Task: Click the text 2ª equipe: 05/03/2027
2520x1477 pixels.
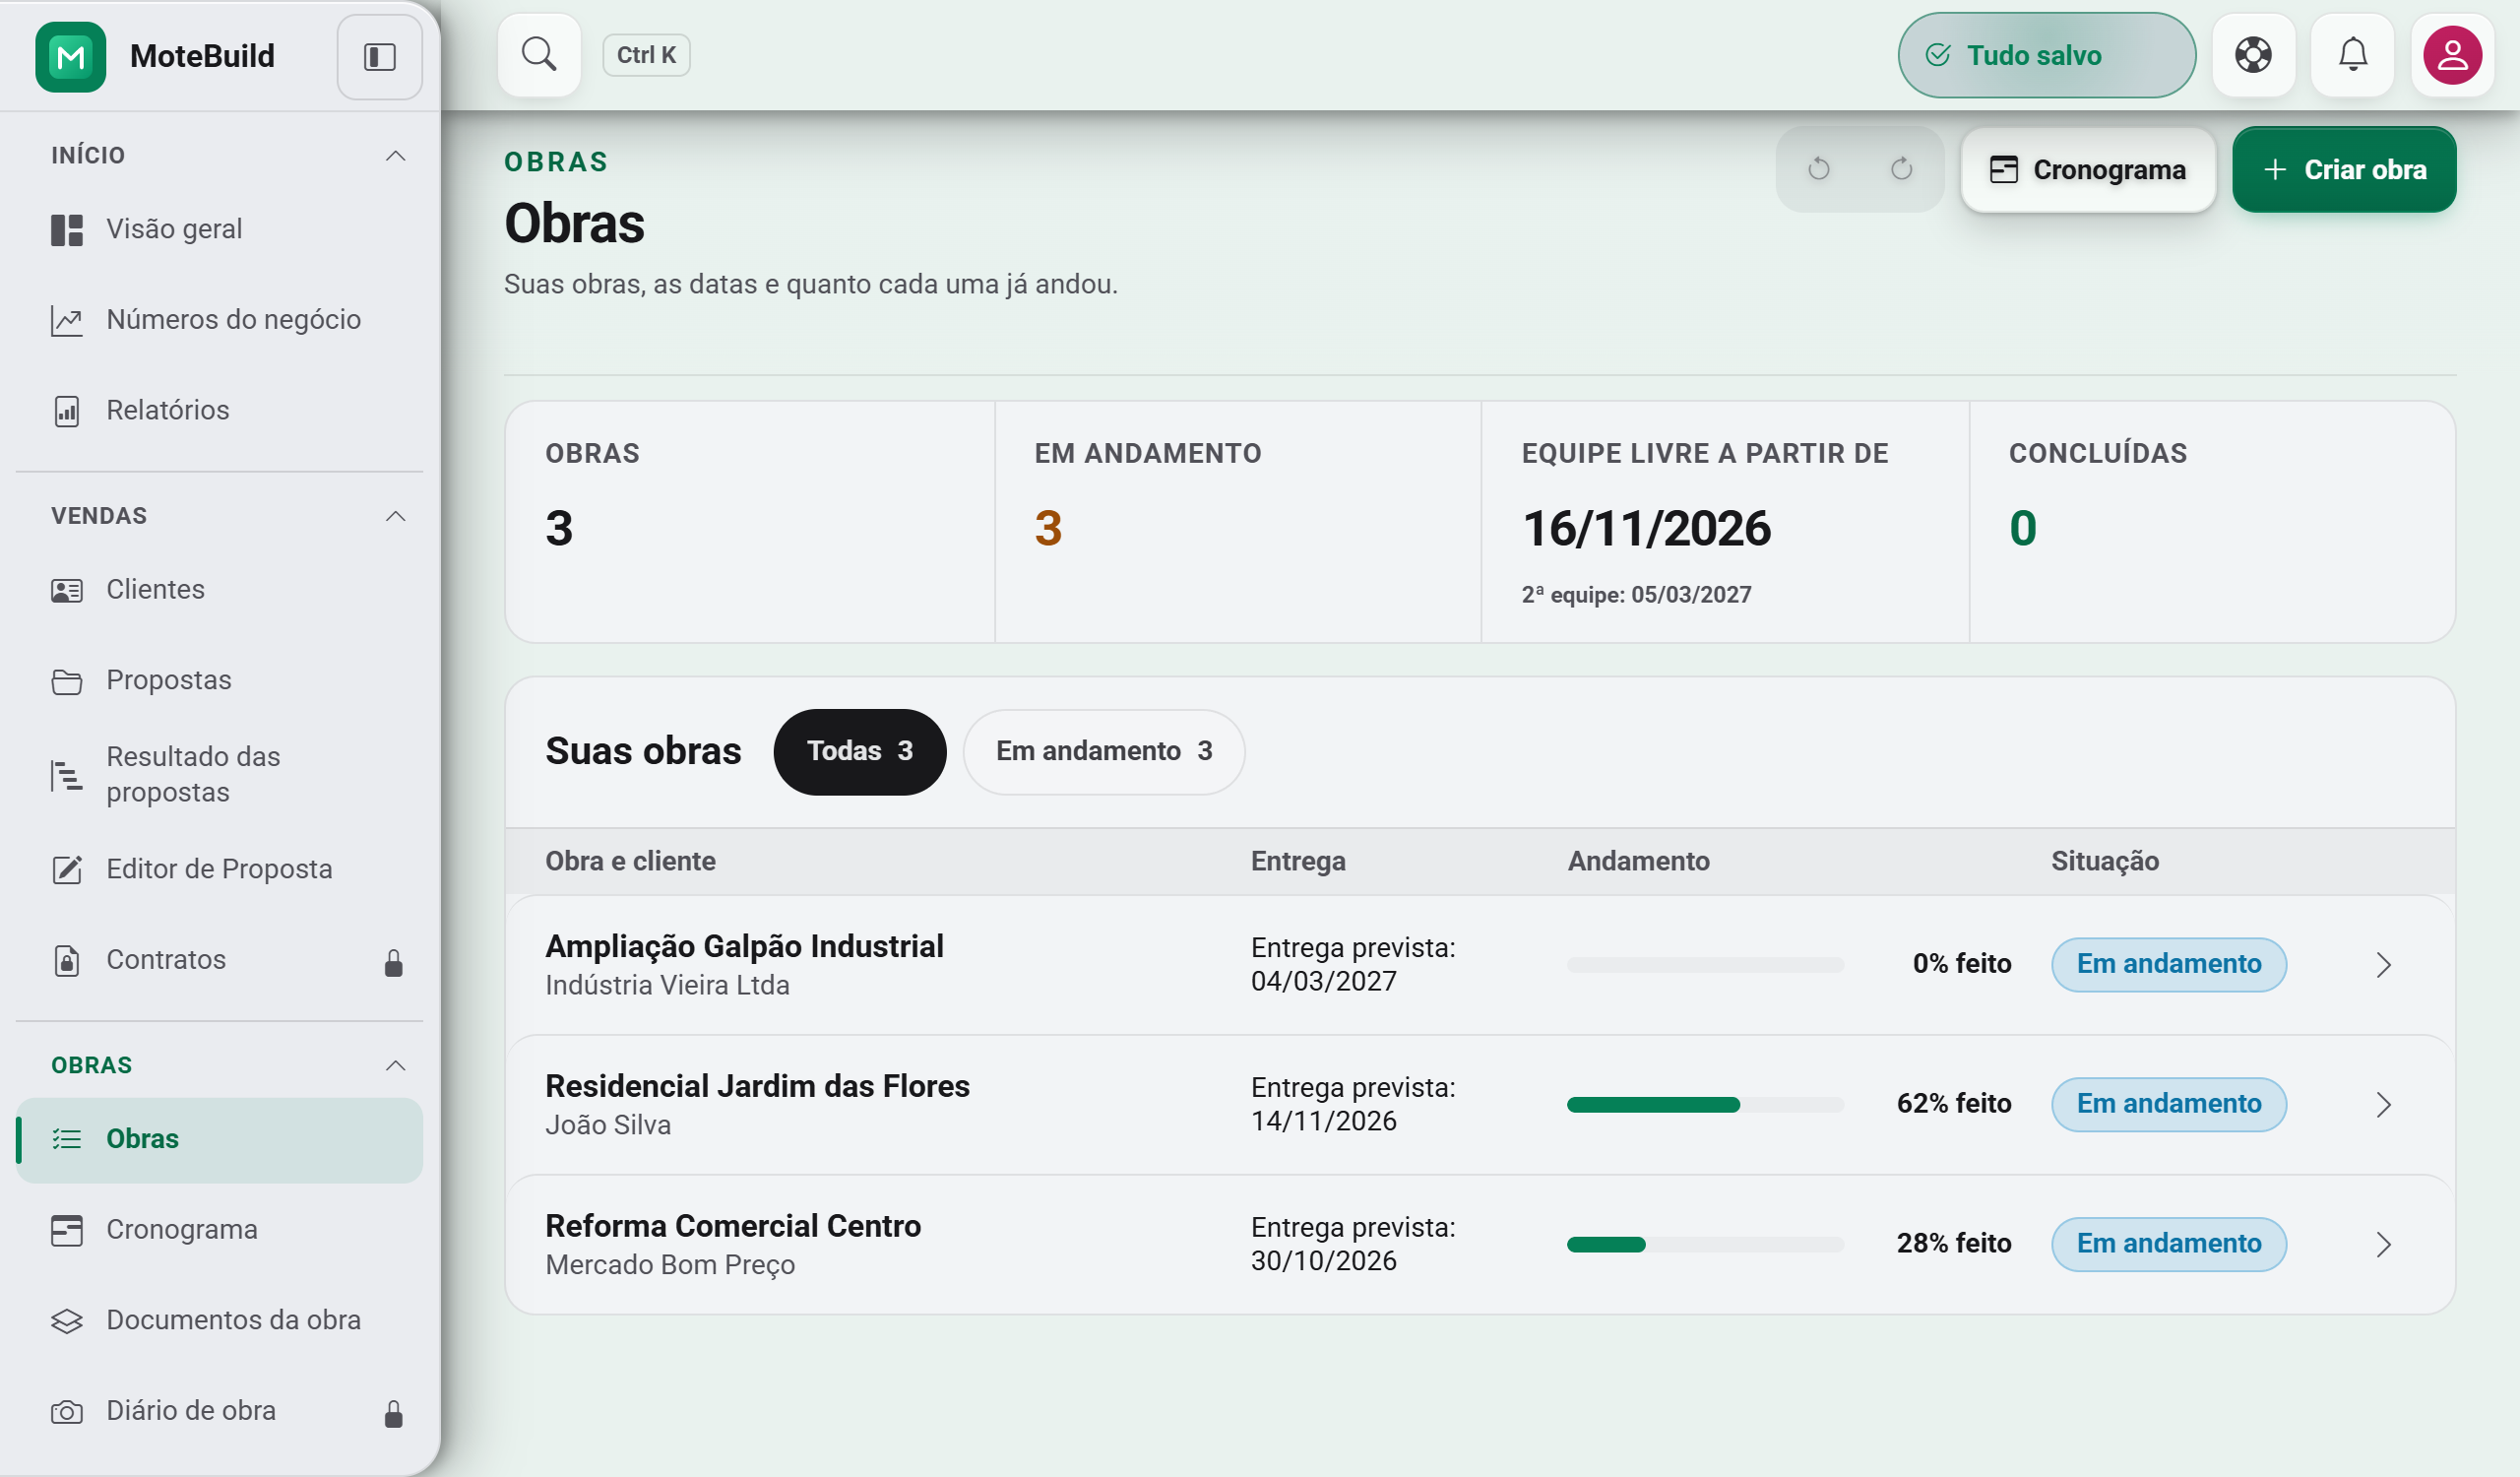Action: pos(1636,595)
